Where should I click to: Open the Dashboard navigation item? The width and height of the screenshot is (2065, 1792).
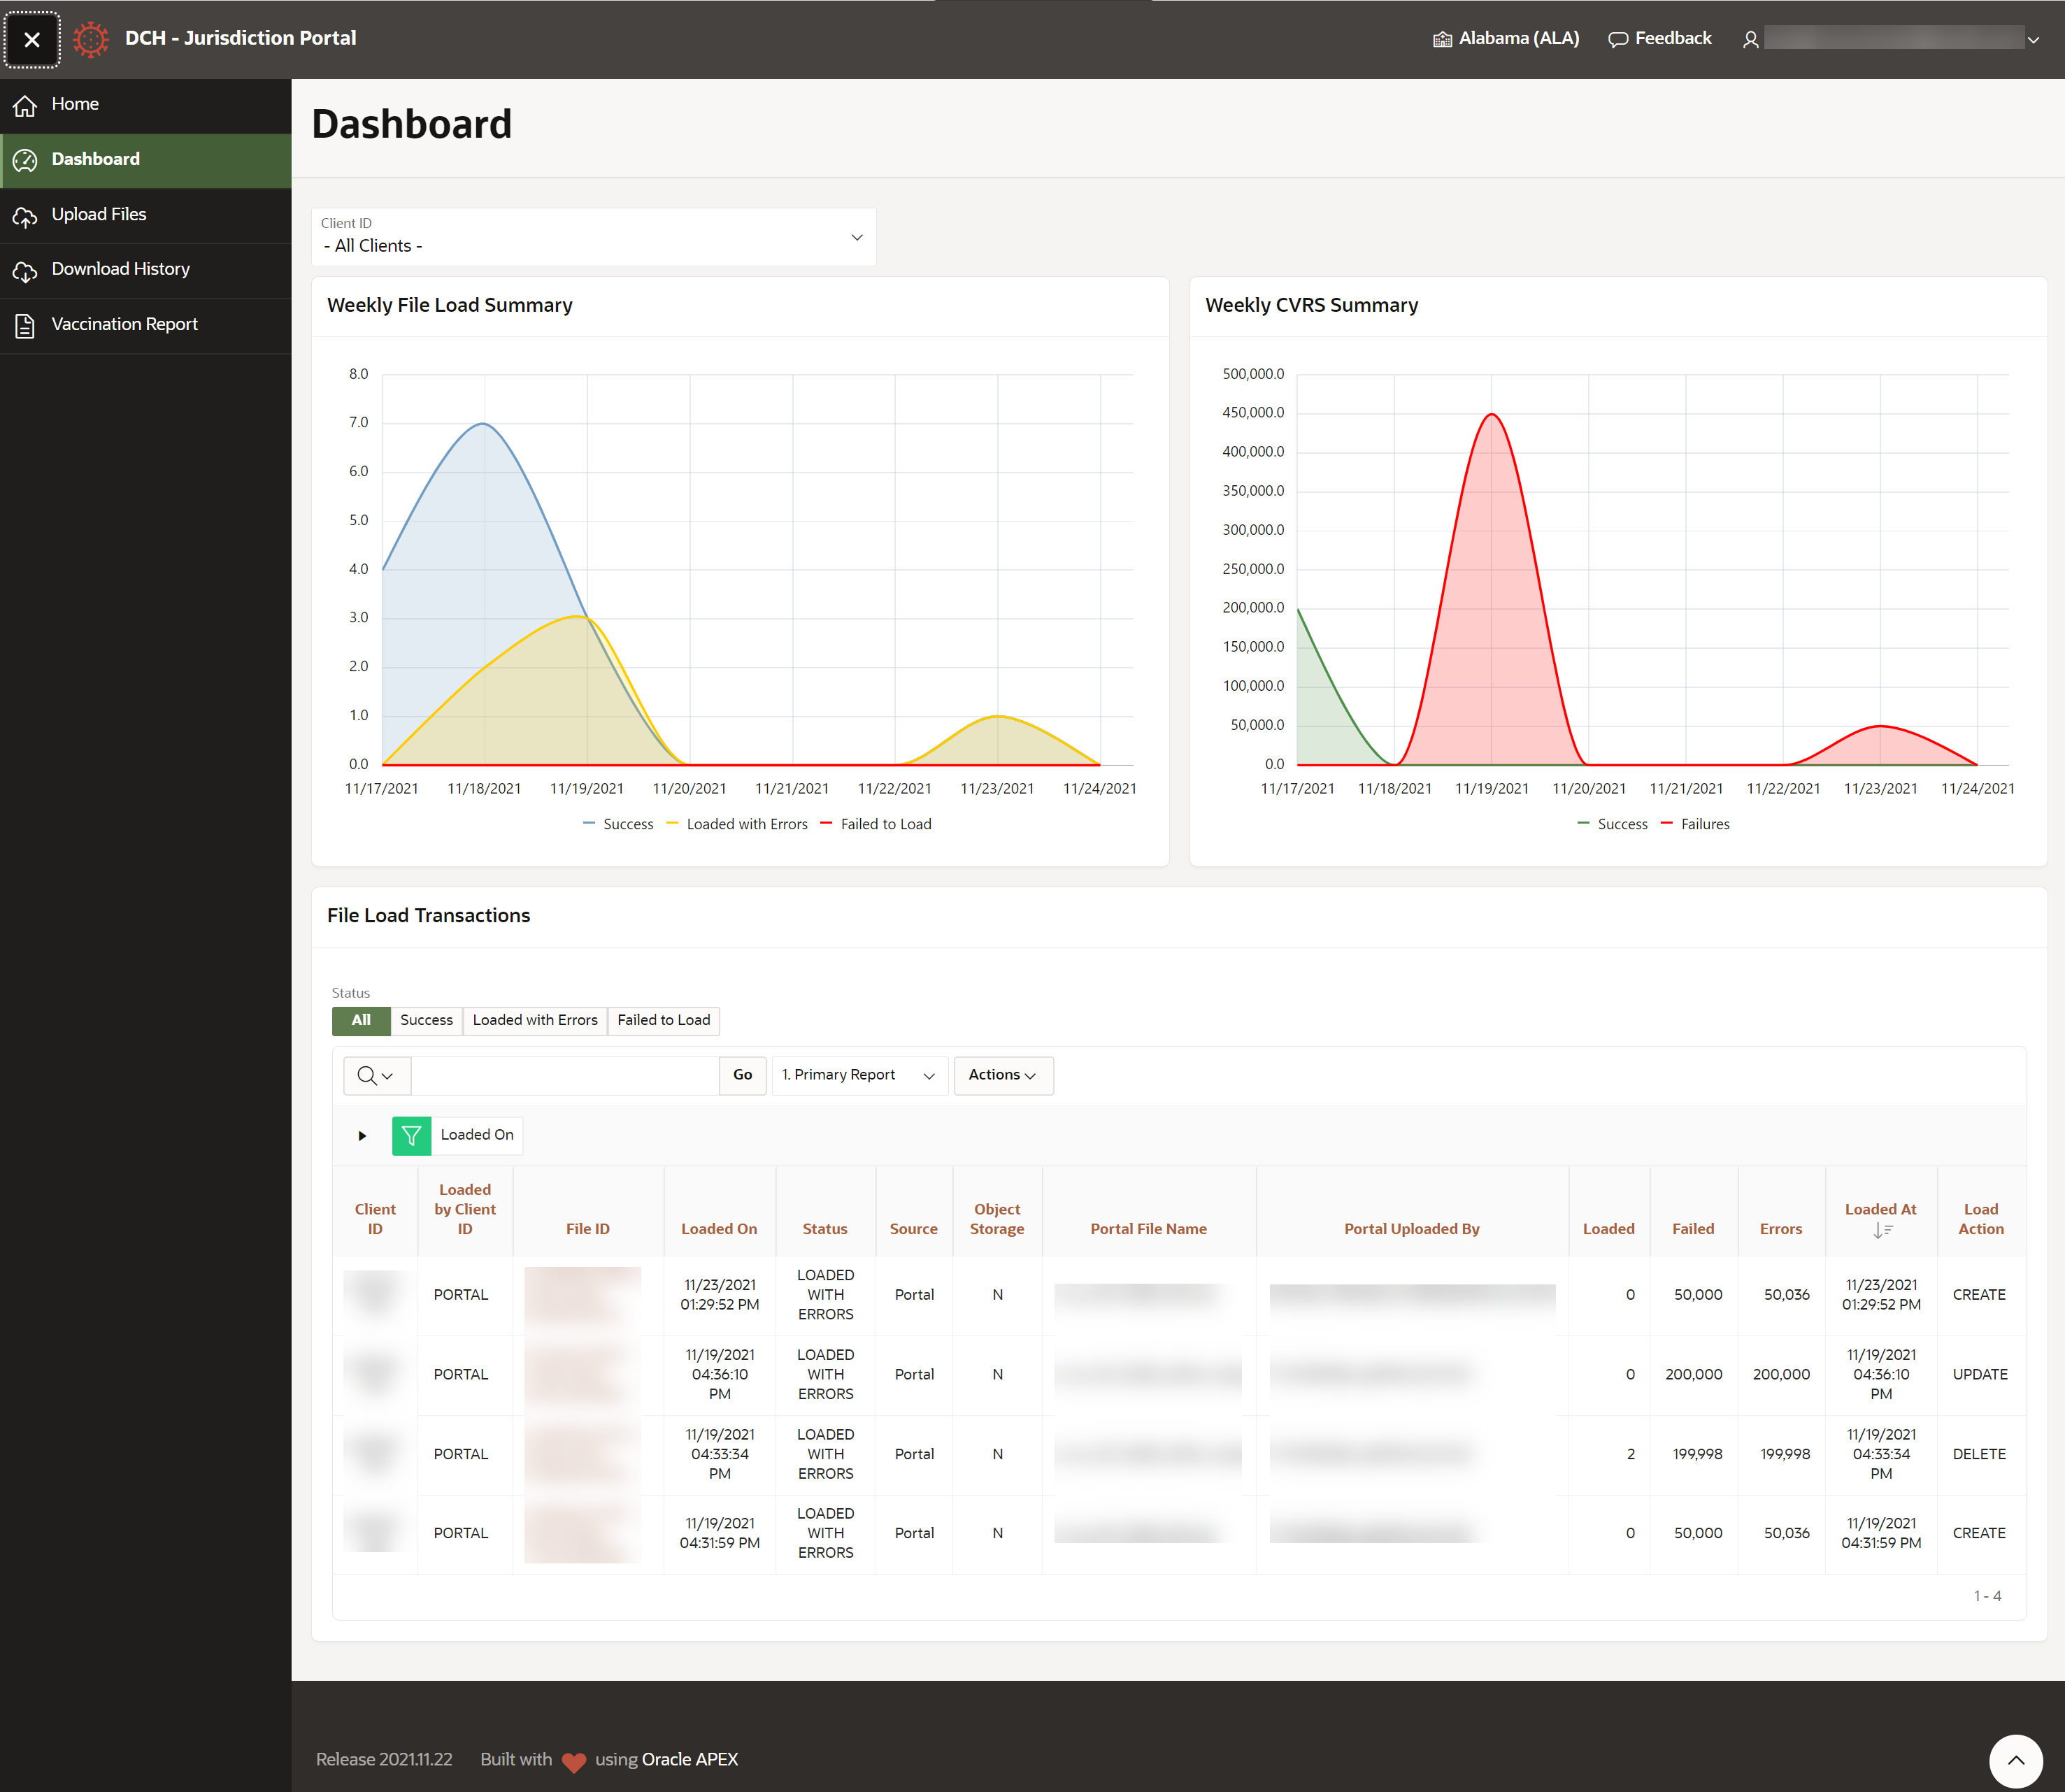[x=96, y=160]
